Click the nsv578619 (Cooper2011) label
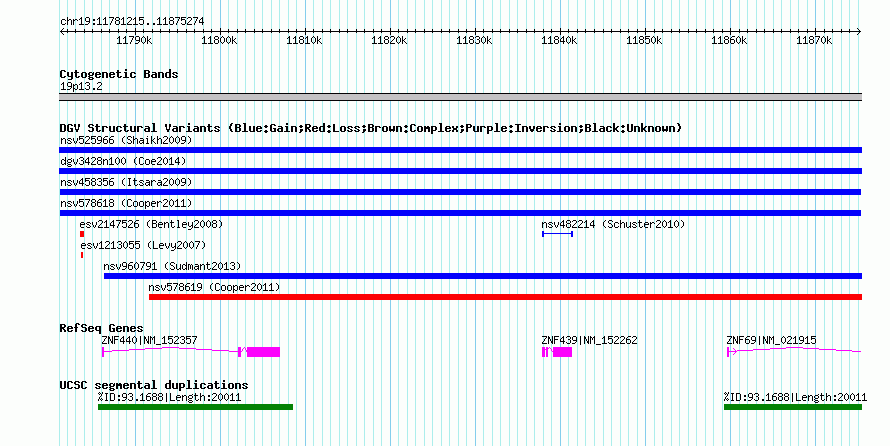Viewport: 890px width, 446px height. pyautogui.click(x=214, y=287)
